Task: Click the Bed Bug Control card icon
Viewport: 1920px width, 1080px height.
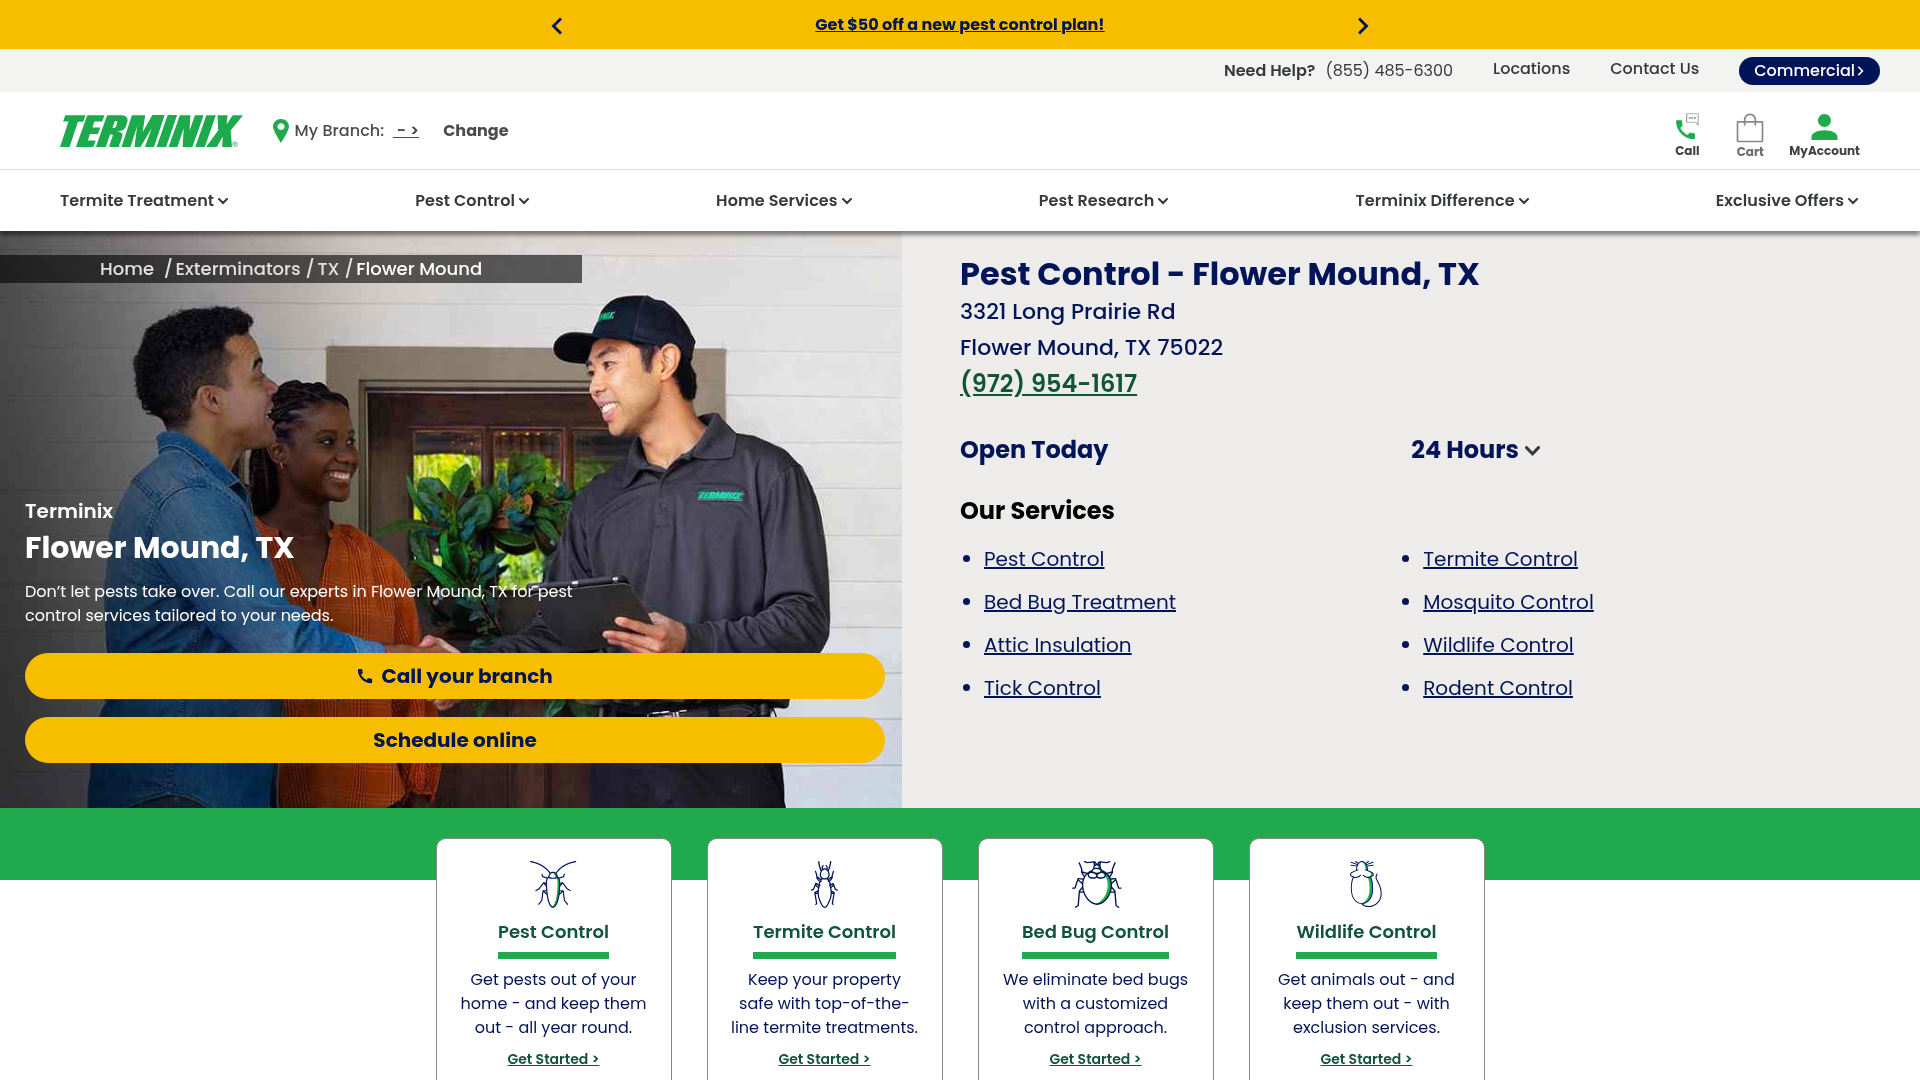Action: (x=1095, y=884)
